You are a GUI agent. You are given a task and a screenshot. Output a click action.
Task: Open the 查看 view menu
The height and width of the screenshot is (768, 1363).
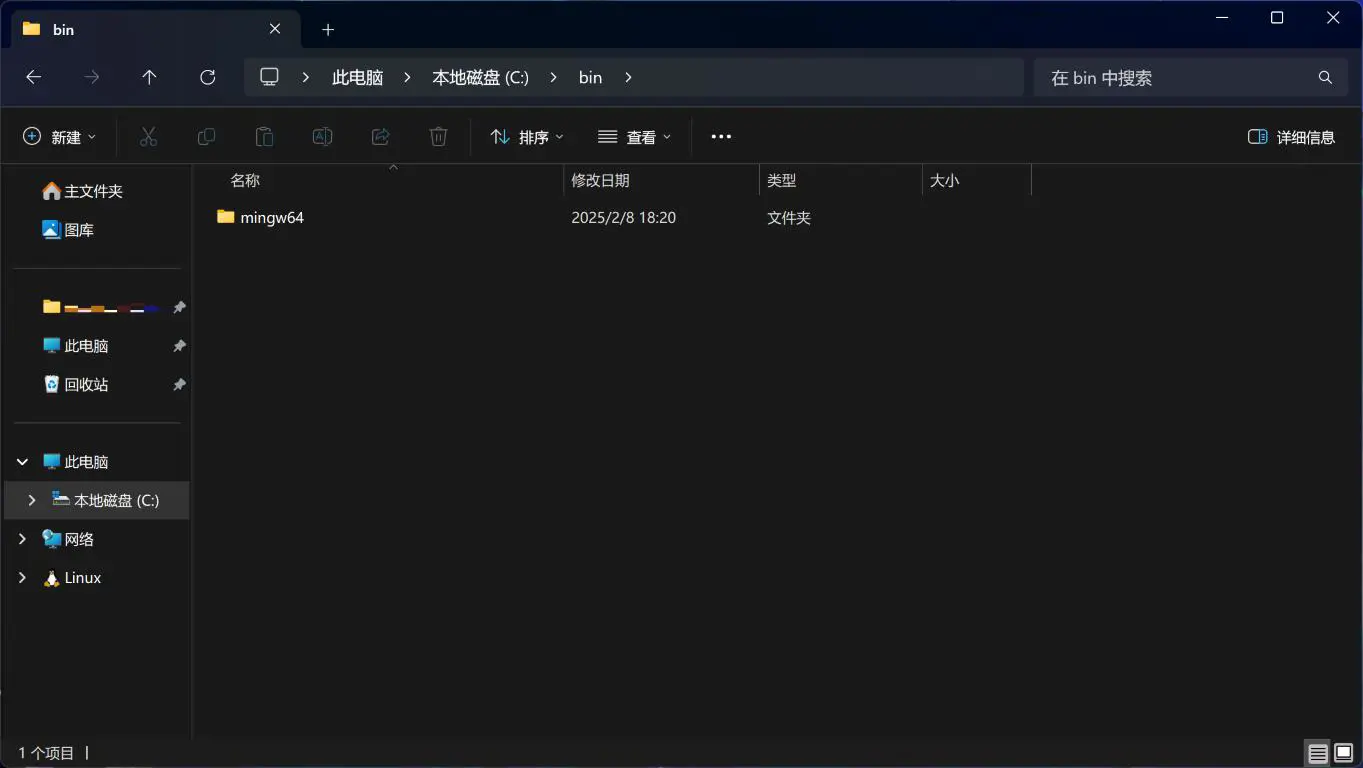point(634,137)
